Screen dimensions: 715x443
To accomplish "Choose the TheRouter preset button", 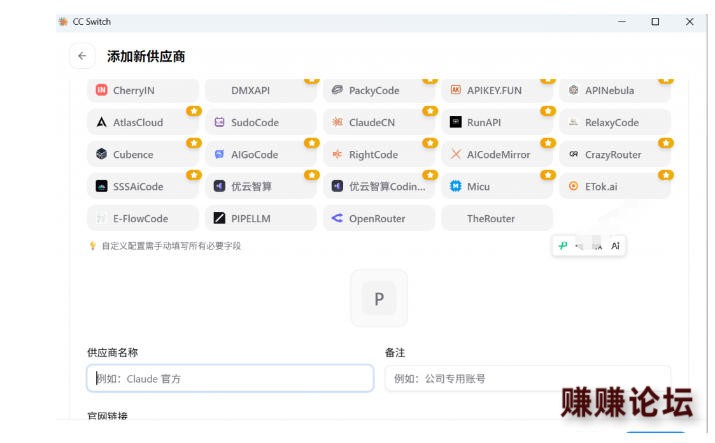I will tap(497, 218).
